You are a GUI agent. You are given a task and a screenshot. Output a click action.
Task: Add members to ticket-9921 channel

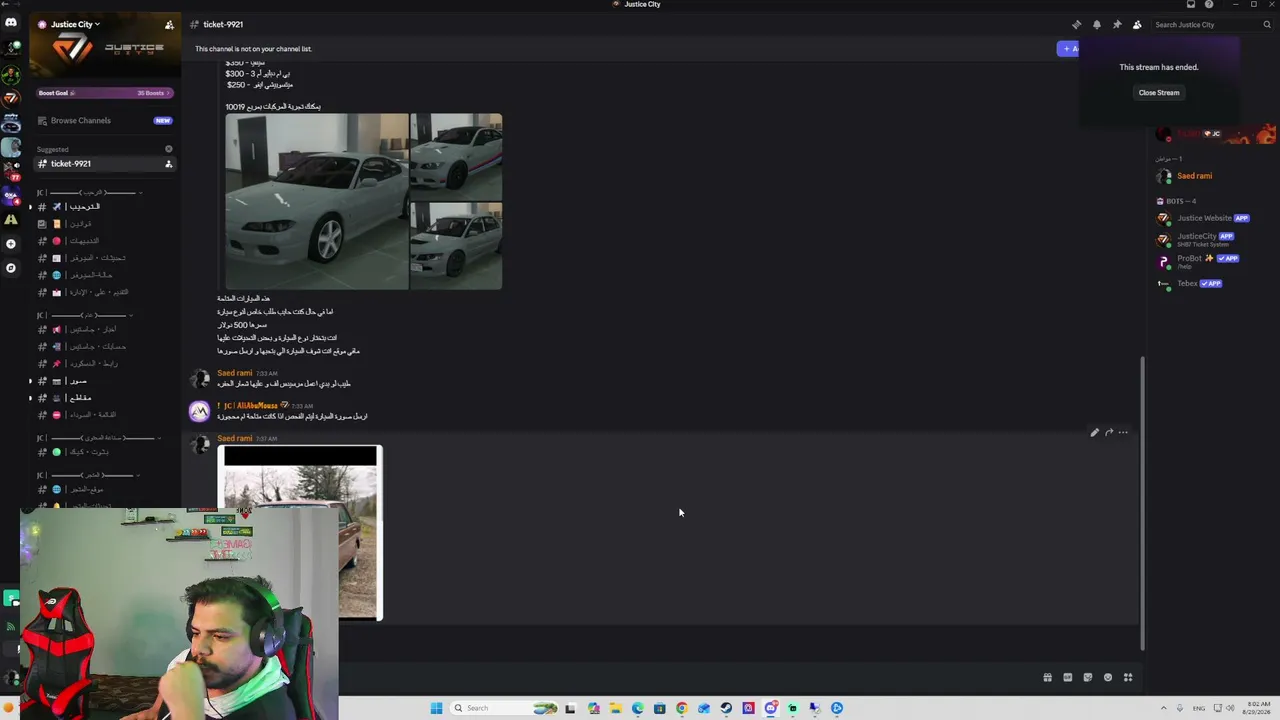point(168,164)
